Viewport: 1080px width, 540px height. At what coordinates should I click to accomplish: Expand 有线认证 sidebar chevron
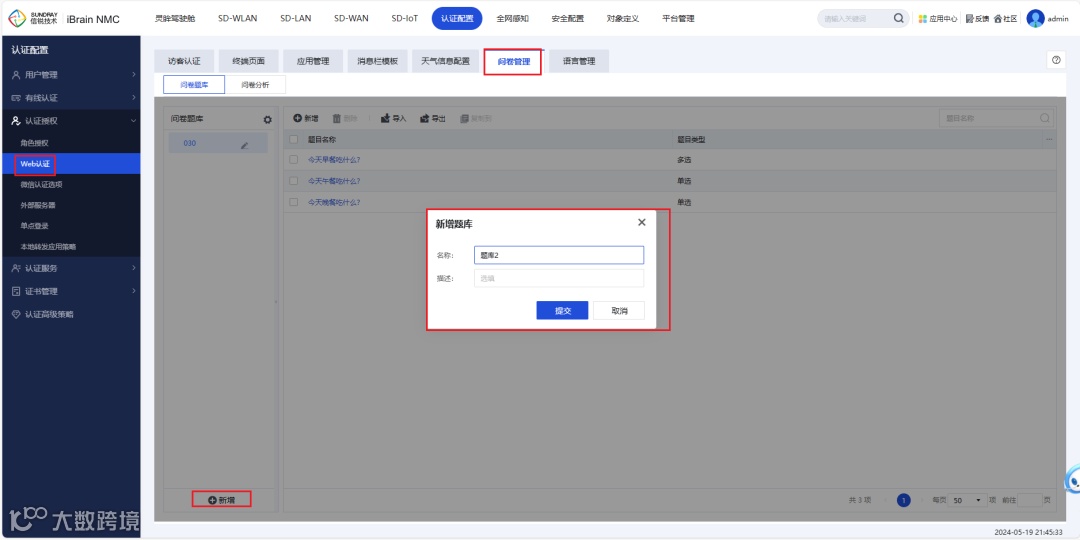pyautogui.click(x=134, y=98)
